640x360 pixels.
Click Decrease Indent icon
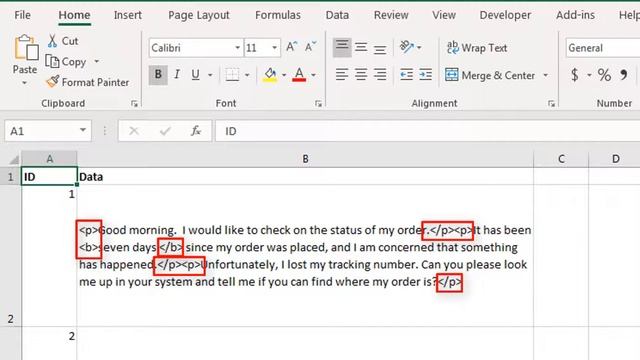pyautogui.click(x=406, y=75)
